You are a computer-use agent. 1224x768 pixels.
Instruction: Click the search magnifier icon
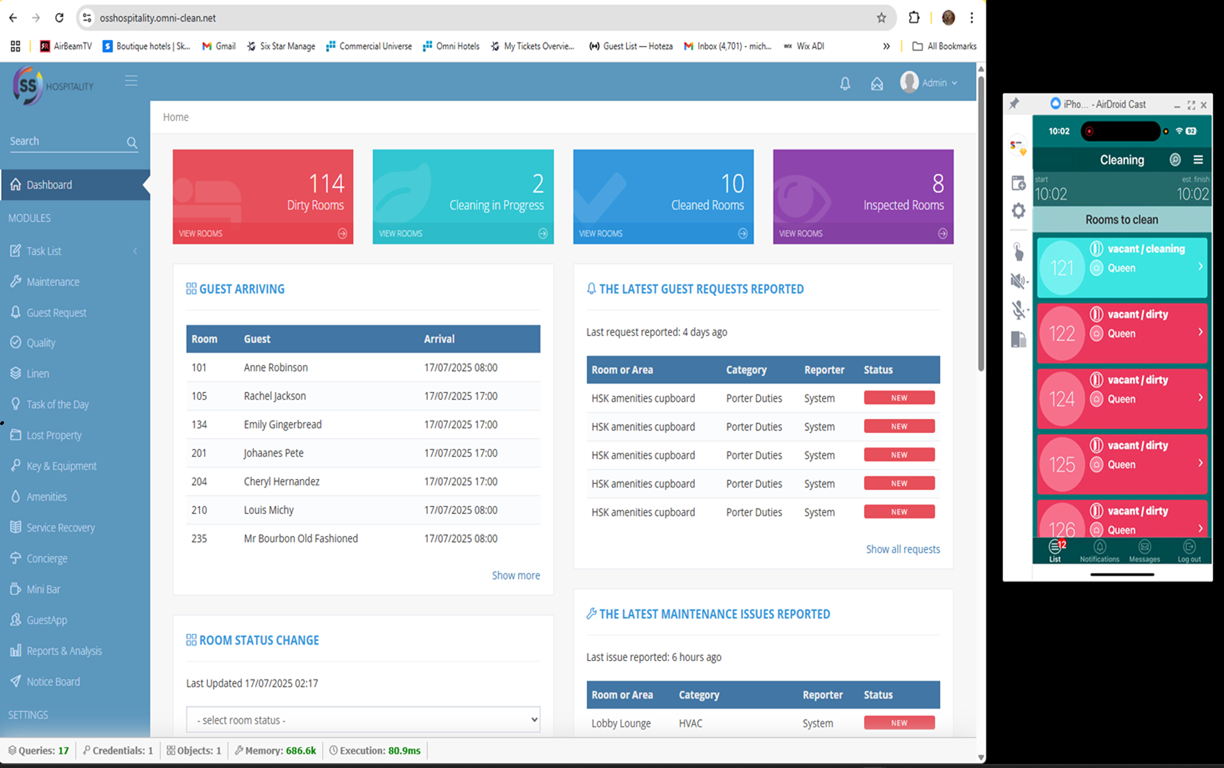tap(132, 142)
